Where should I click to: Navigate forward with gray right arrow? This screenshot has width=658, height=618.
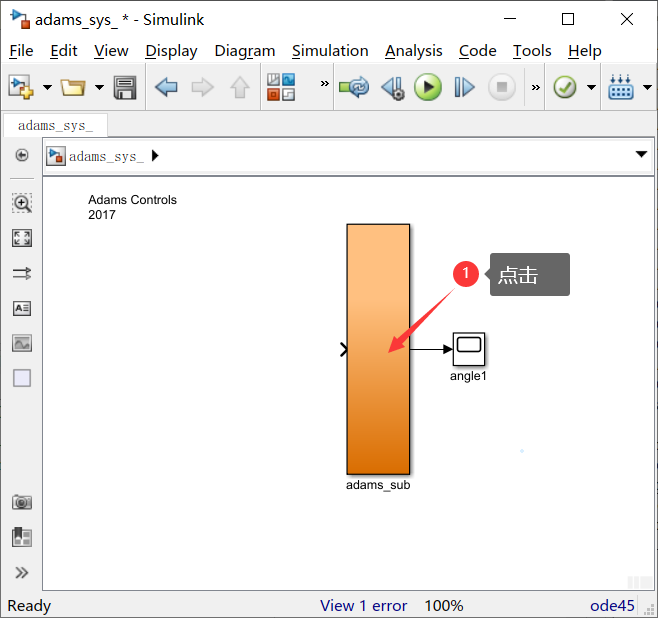(202, 87)
